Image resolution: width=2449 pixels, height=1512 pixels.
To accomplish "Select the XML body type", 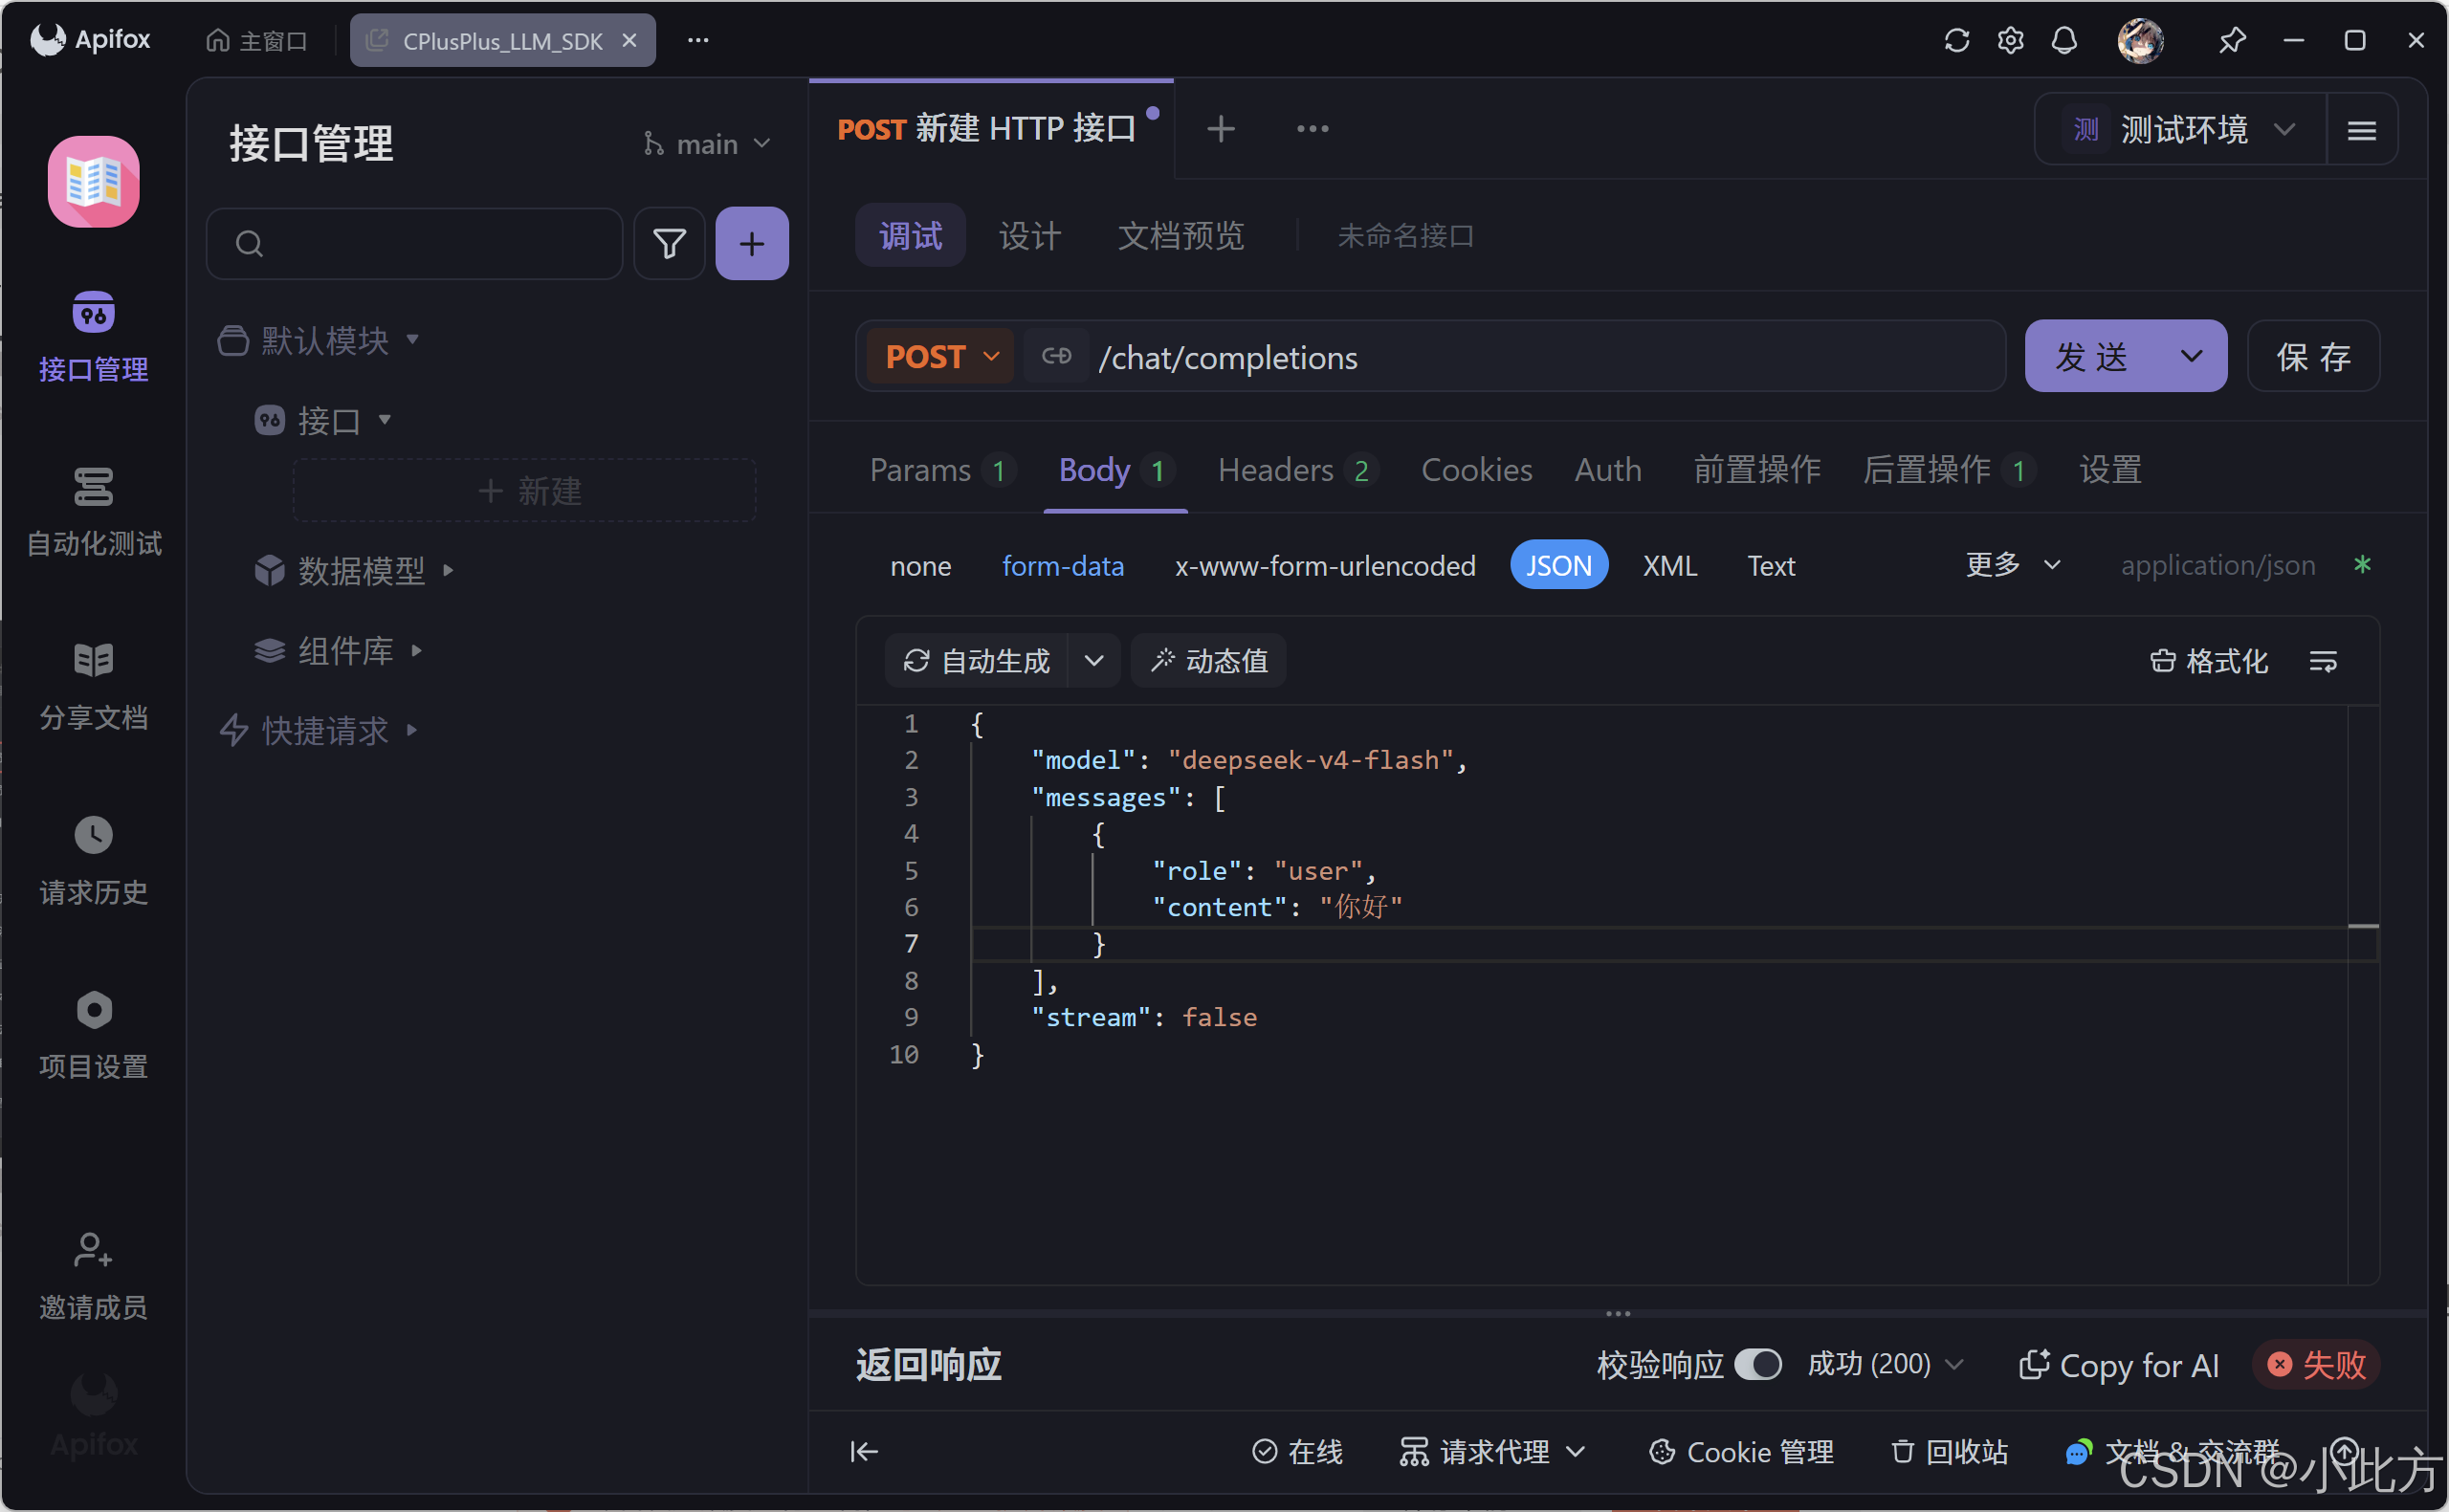I will pyautogui.click(x=1669, y=565).
